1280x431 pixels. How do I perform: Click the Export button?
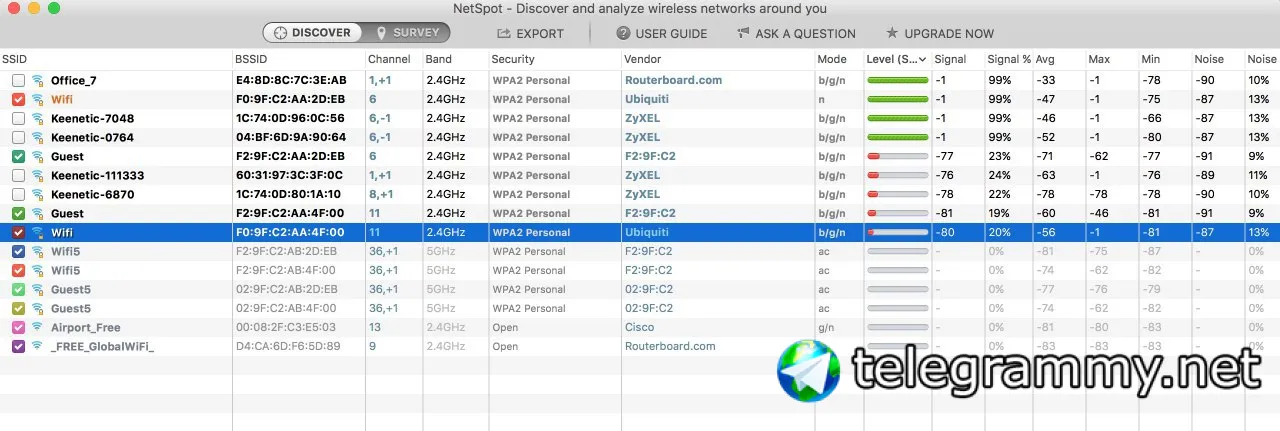[x=531, y=33]
